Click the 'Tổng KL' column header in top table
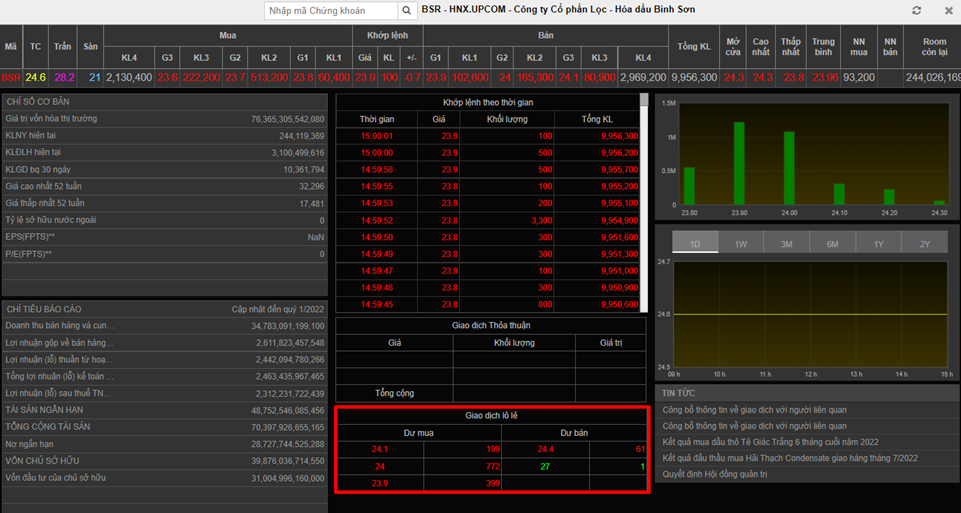This screenshot has width=961, height=513. point(693,47)
